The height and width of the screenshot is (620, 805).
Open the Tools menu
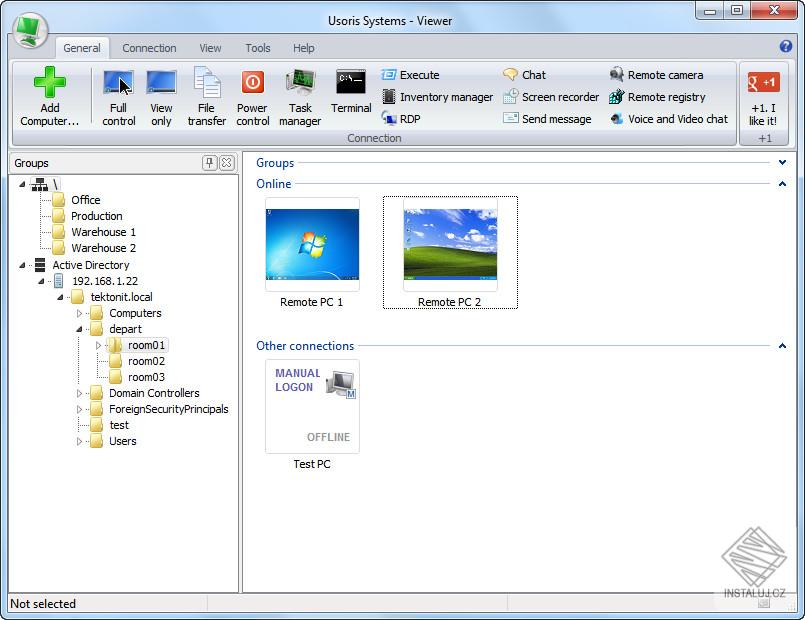coord(257,47)
